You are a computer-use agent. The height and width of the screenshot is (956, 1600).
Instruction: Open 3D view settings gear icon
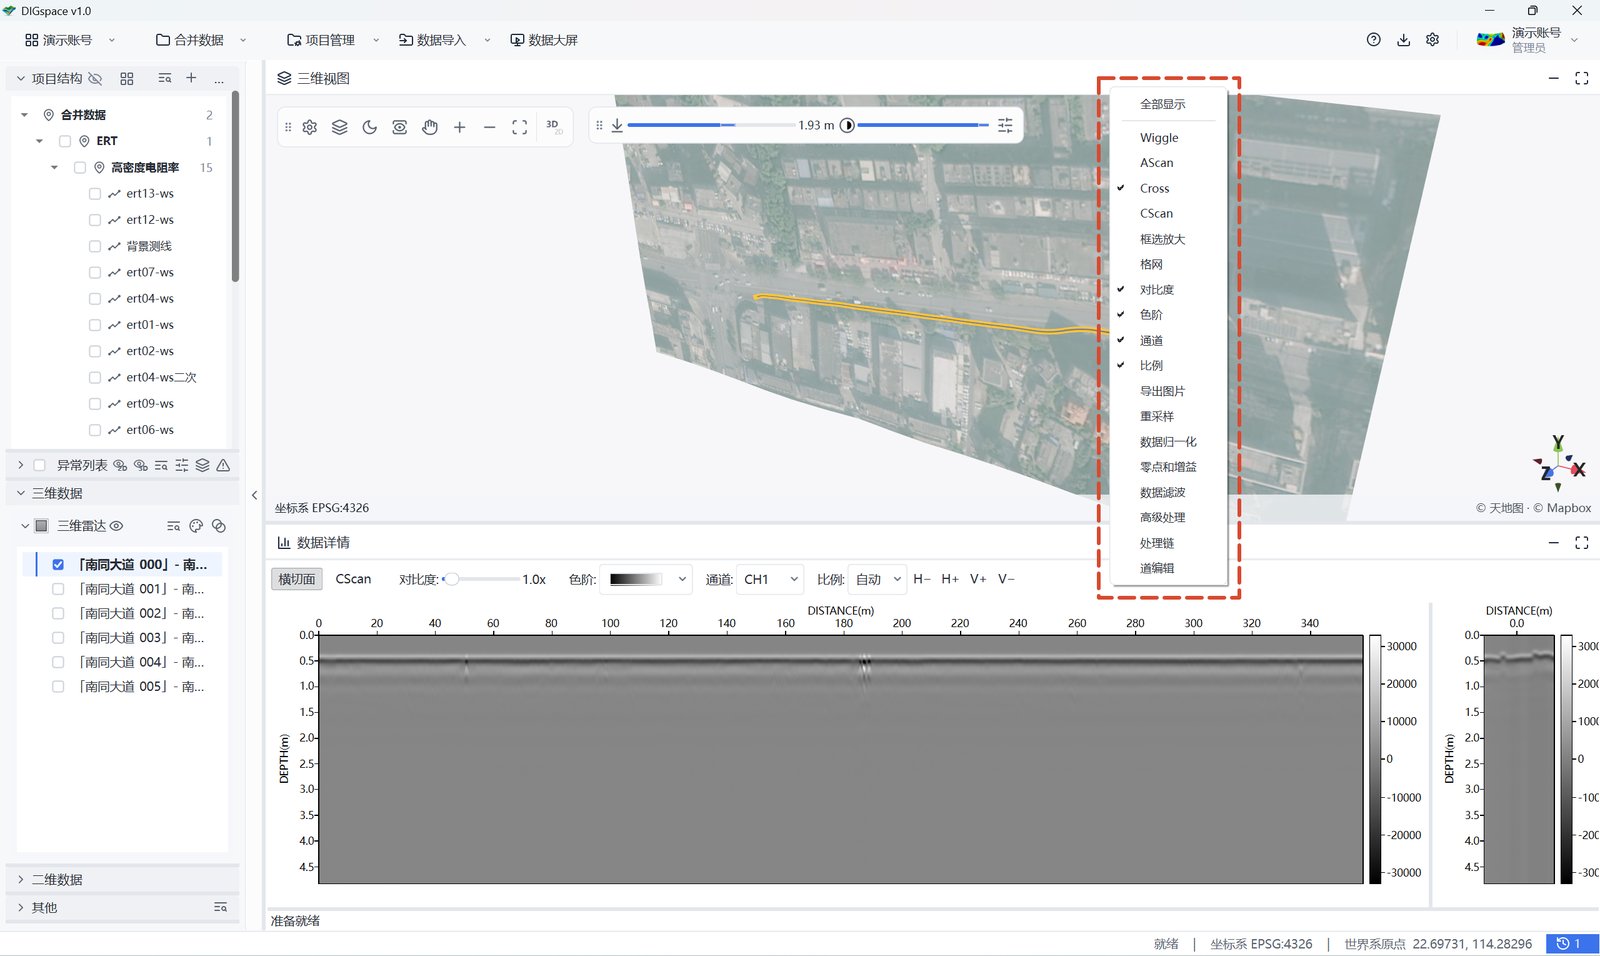pyautogui.click(x=310, y=127)
